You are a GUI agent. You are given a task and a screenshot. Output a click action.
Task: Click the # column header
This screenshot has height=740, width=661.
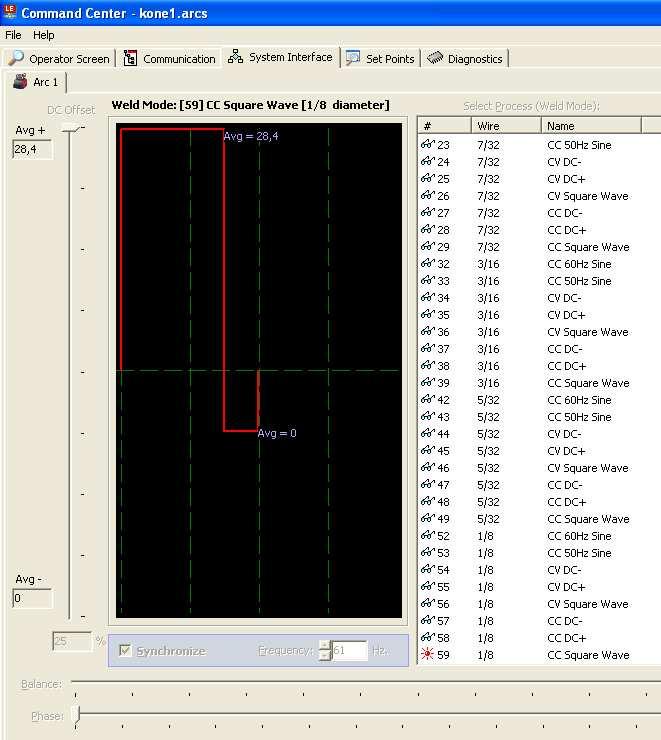pyautogui.click(x=444, y=126)
